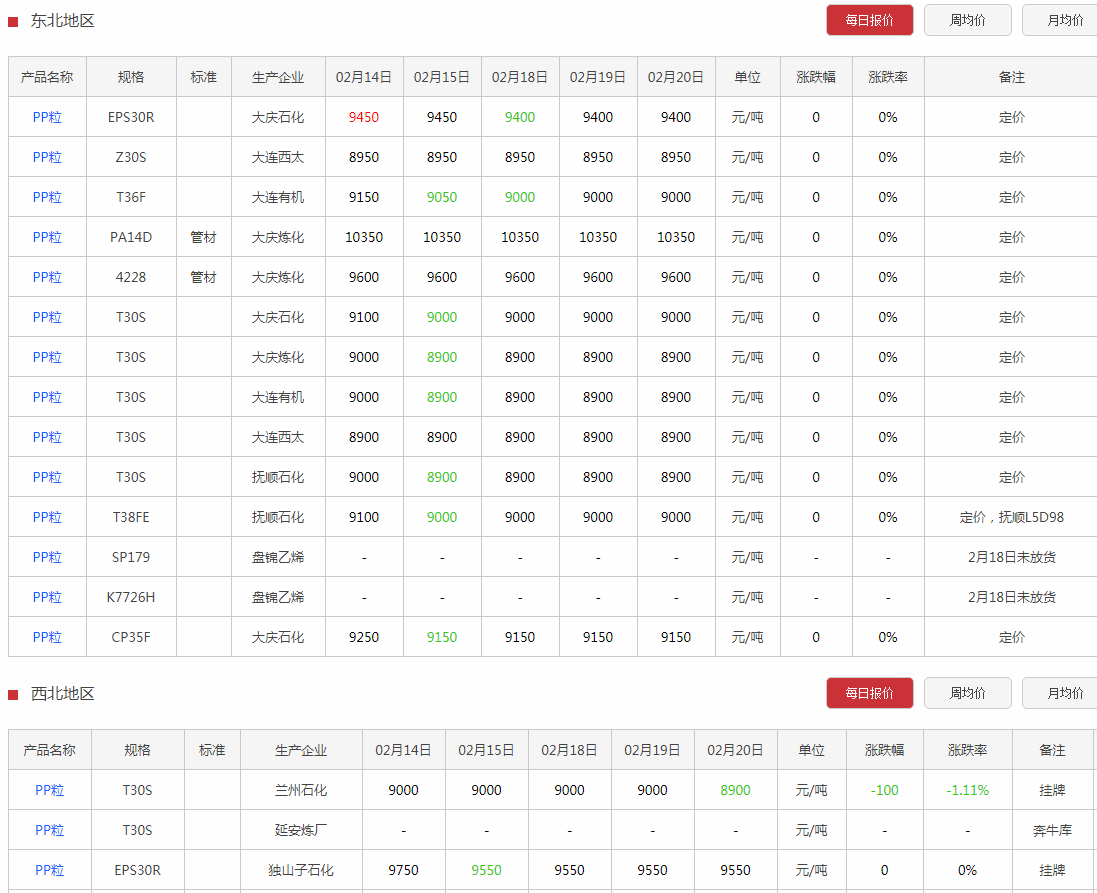Switch to 周均价 in 西北地区 section

point(967,693)
